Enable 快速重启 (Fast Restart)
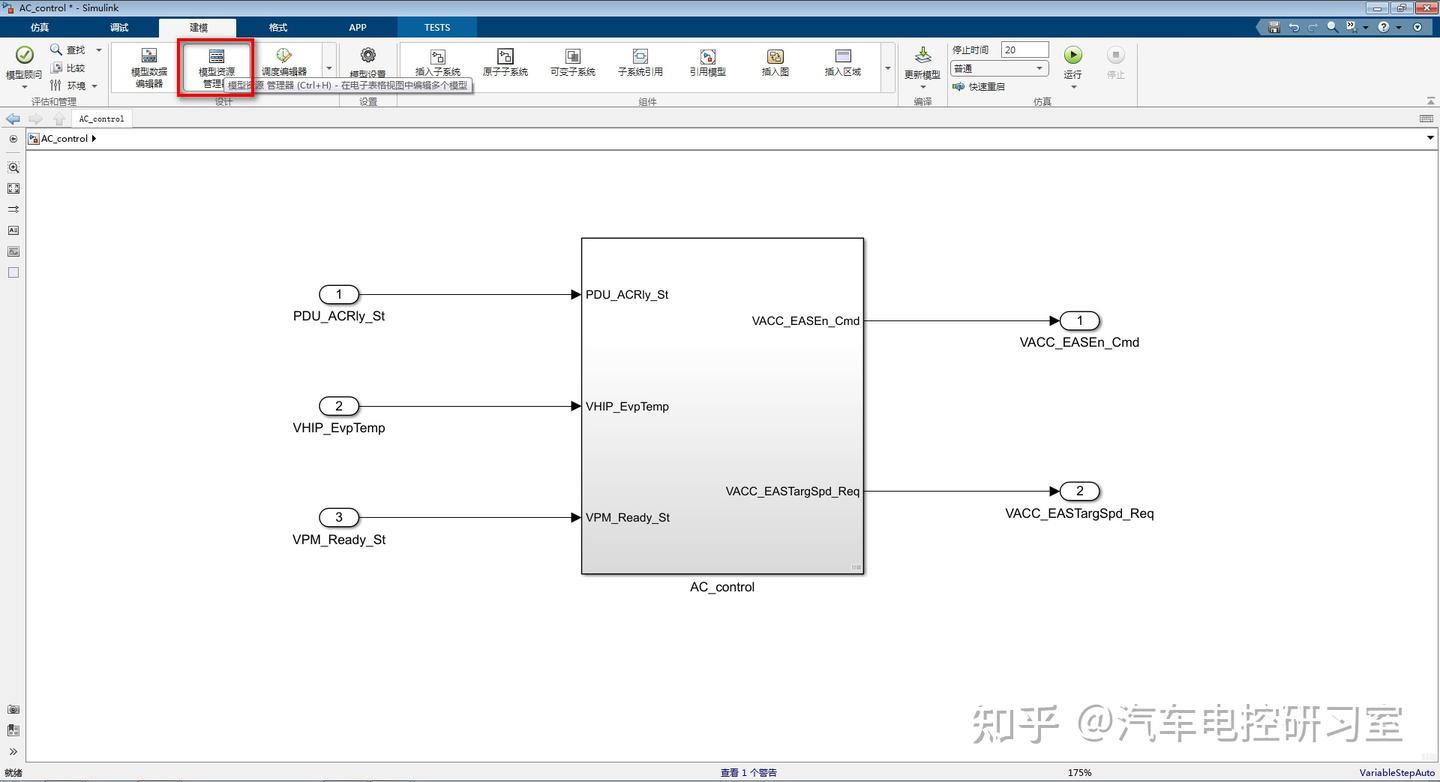Image resolution: width=1440 pixels, height=782 pixels. click(985, 87)
